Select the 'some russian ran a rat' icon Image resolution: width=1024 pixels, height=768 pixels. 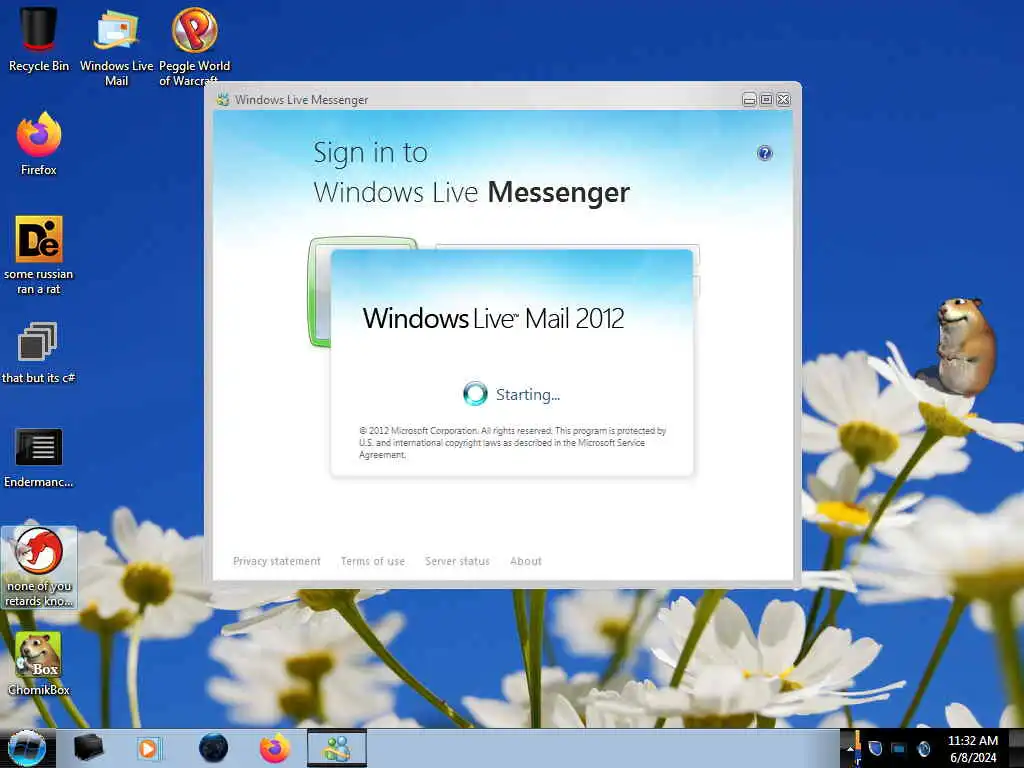click(39, 255)
